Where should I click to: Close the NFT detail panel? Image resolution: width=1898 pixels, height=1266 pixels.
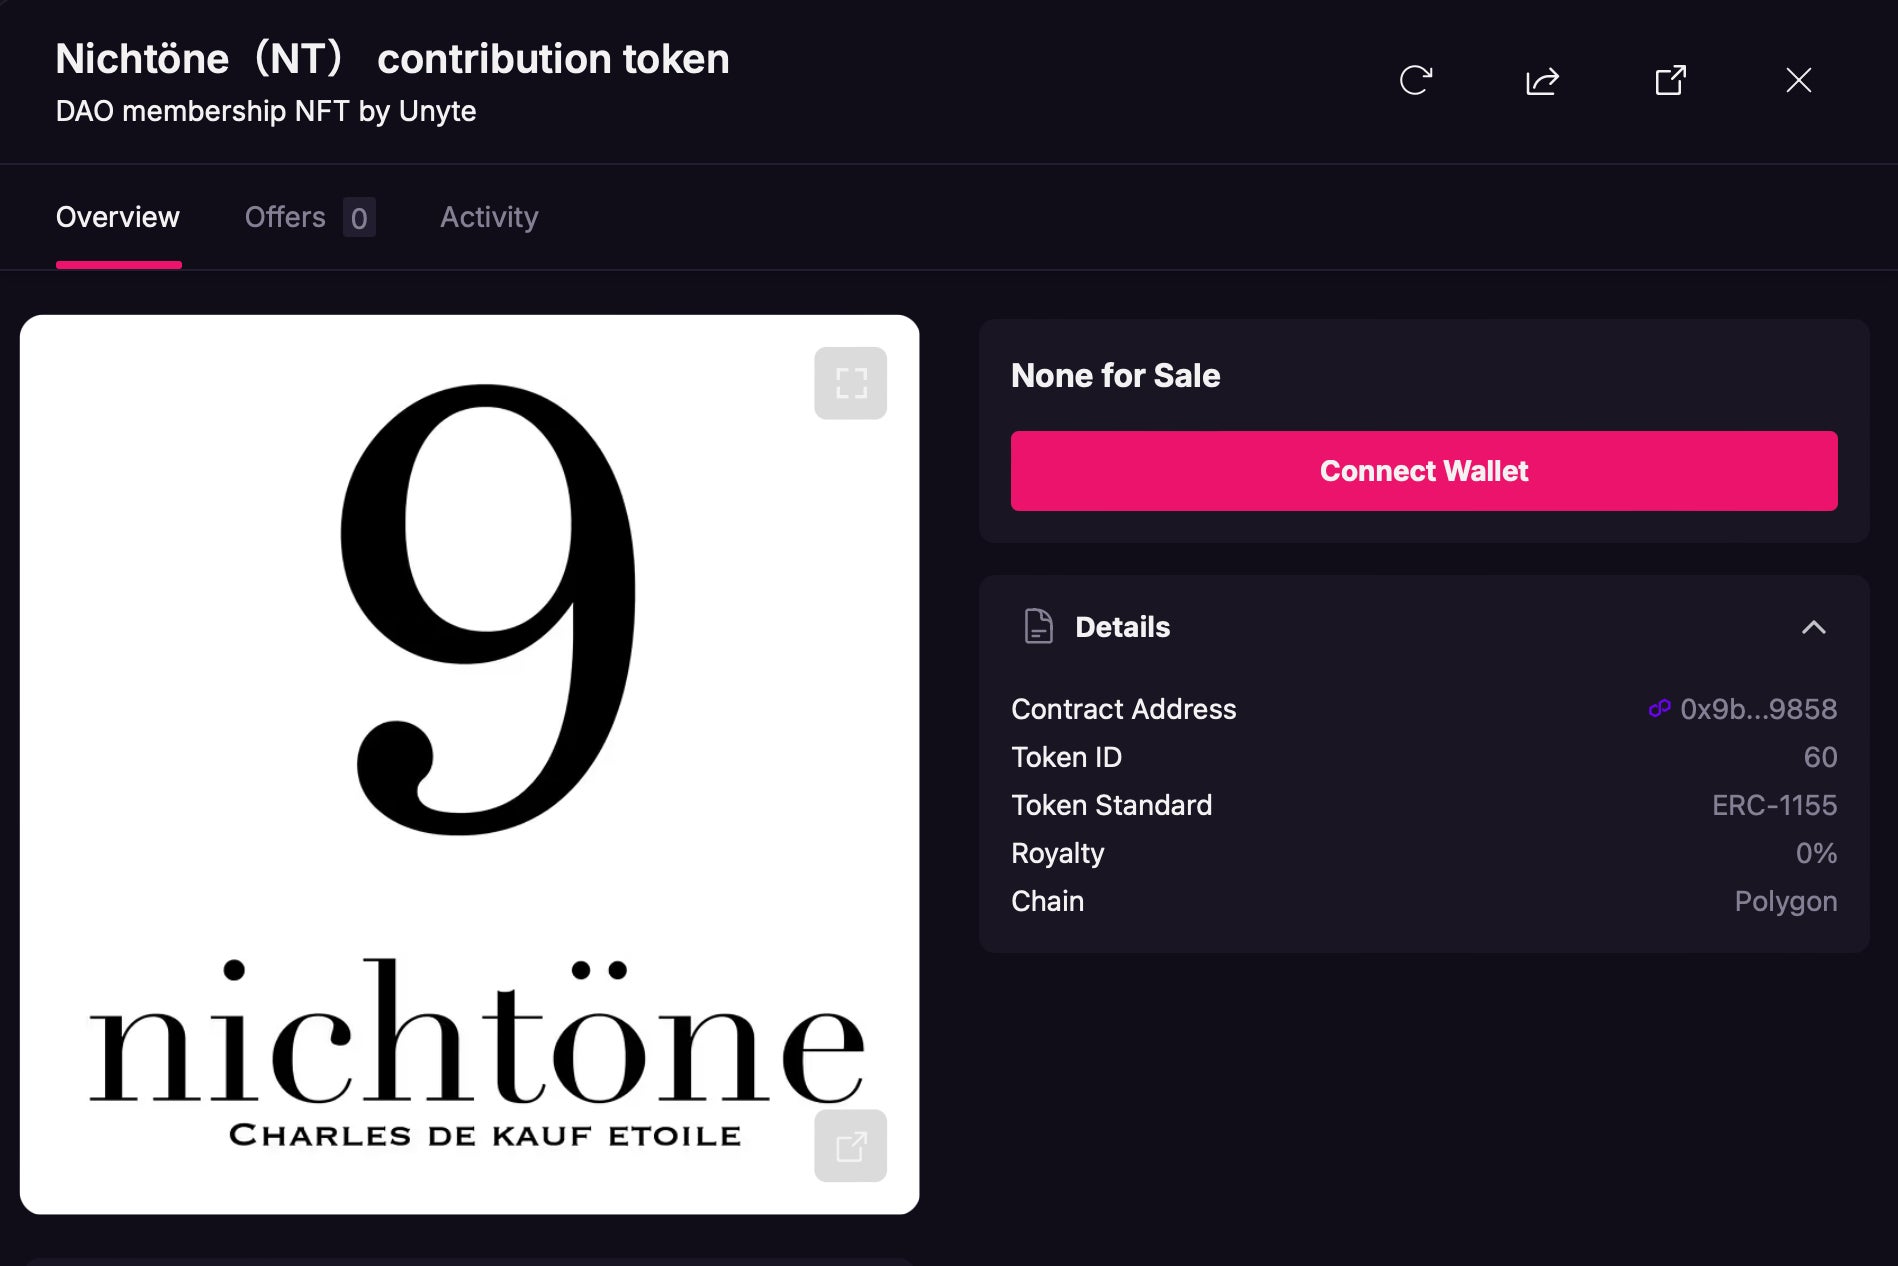(x=1798, y=80)
